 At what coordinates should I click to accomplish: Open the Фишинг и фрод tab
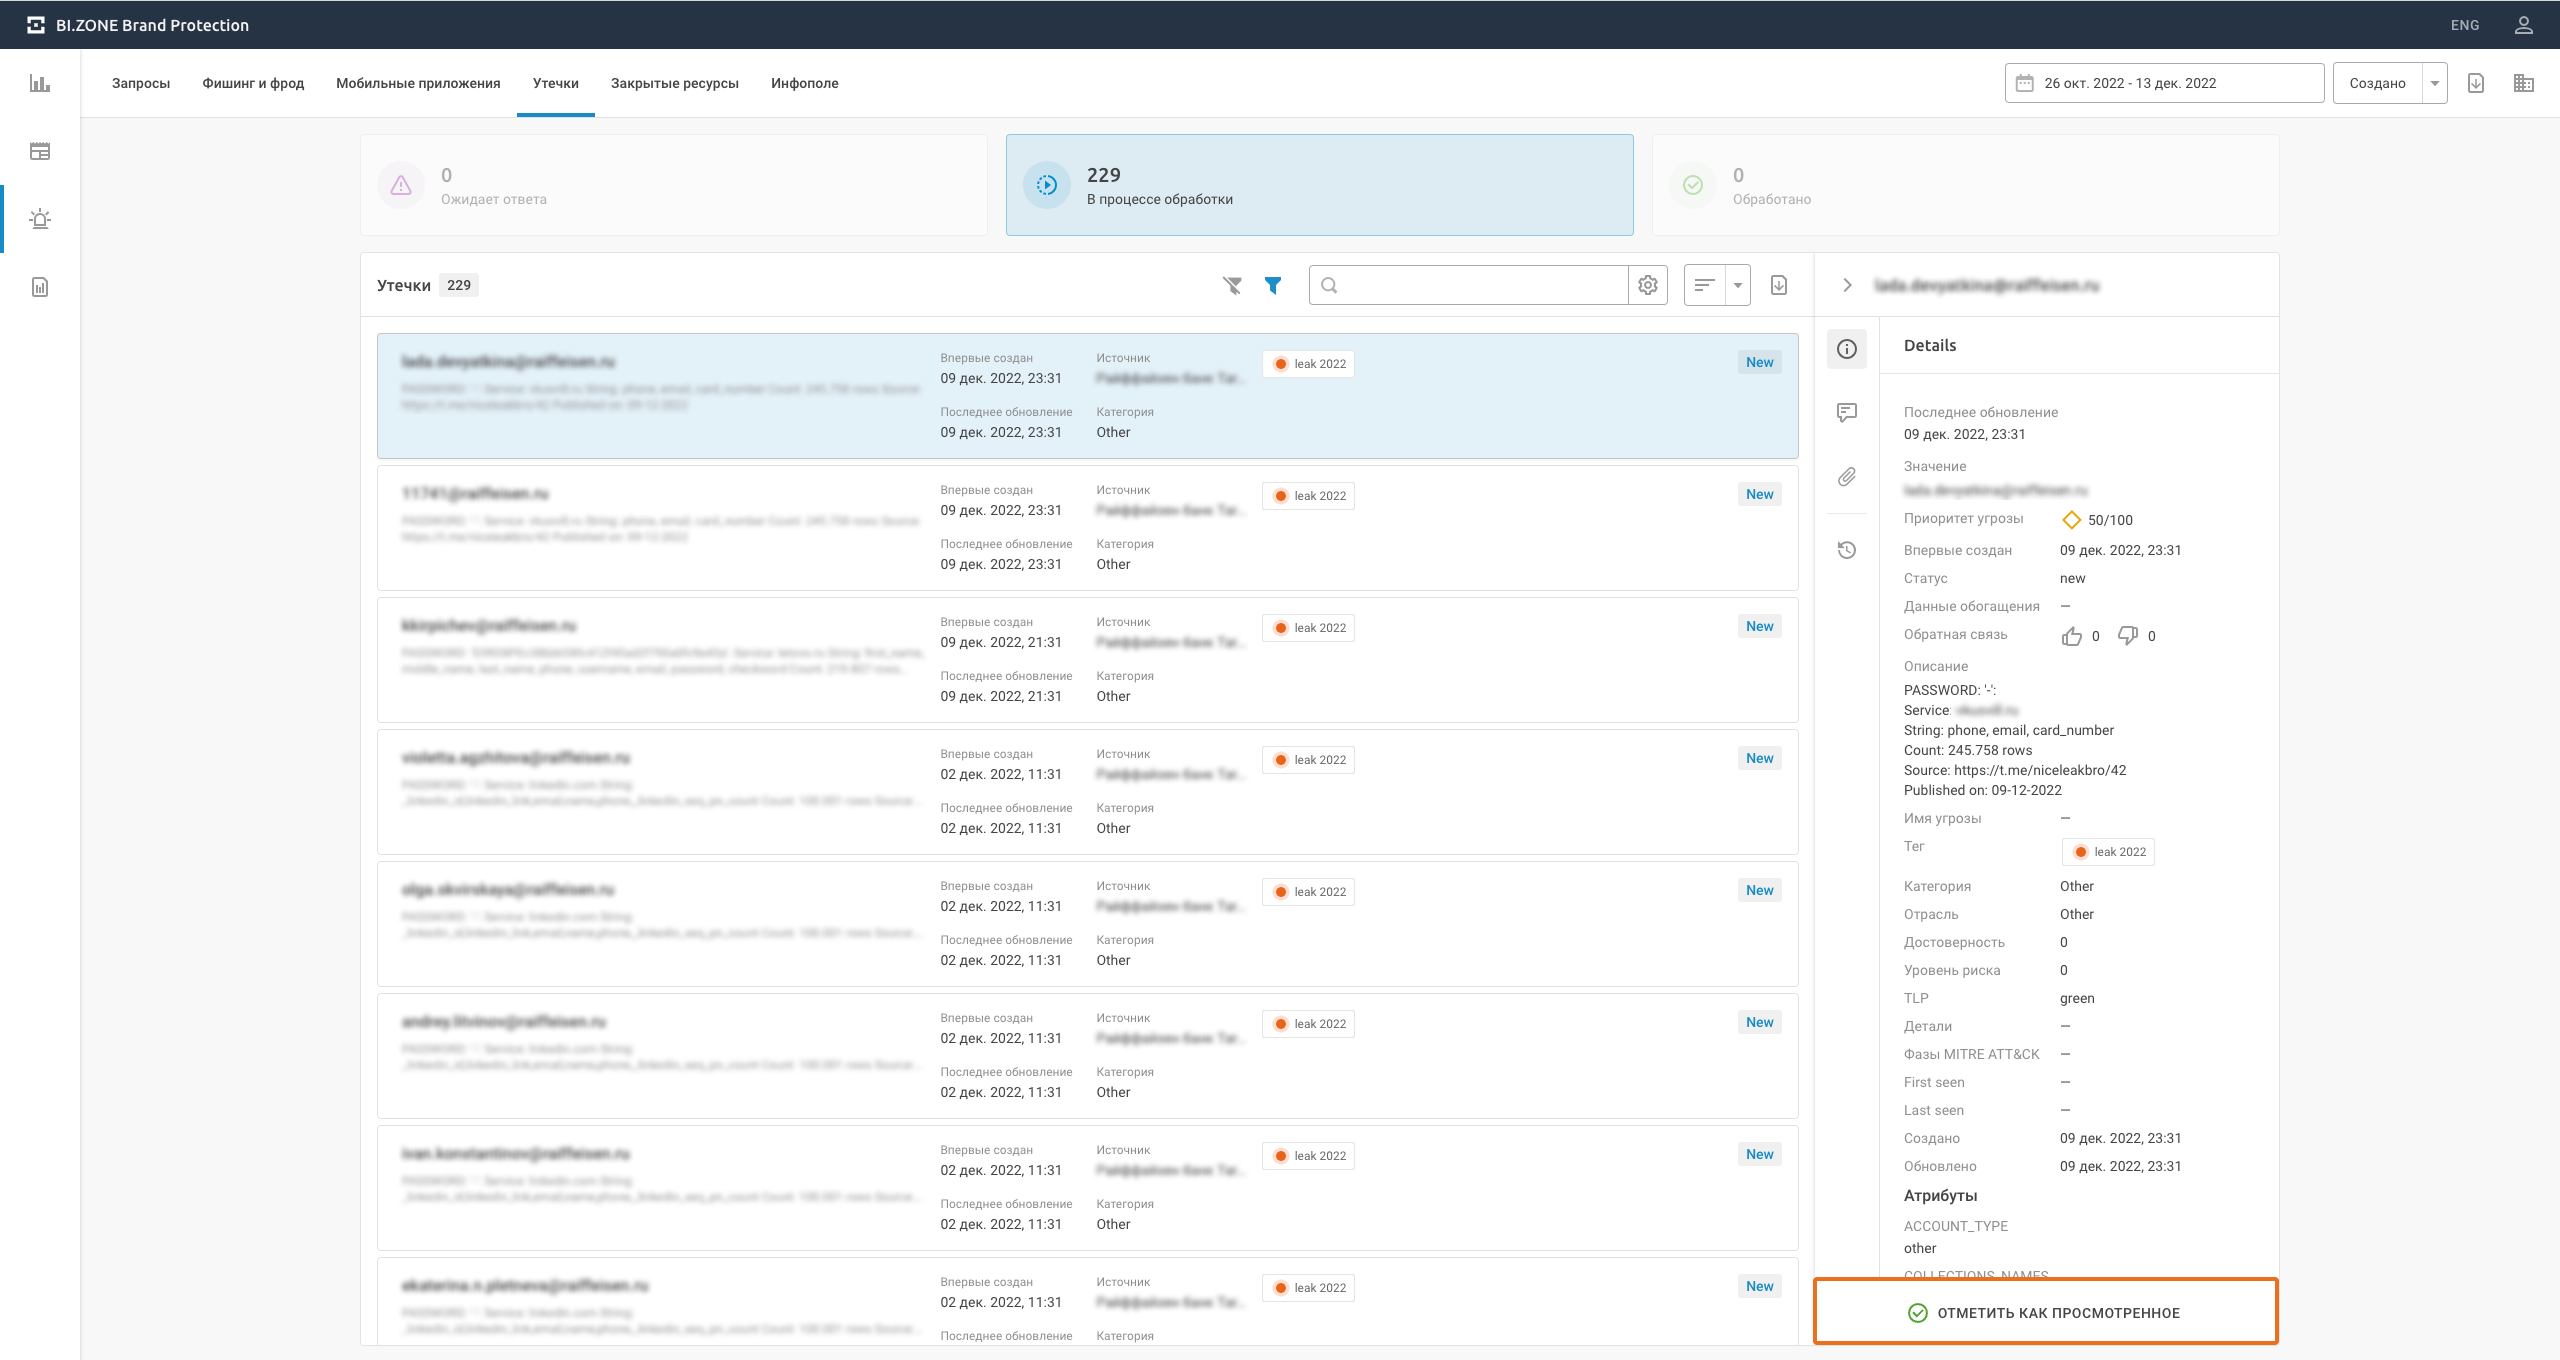click(253, 83)
